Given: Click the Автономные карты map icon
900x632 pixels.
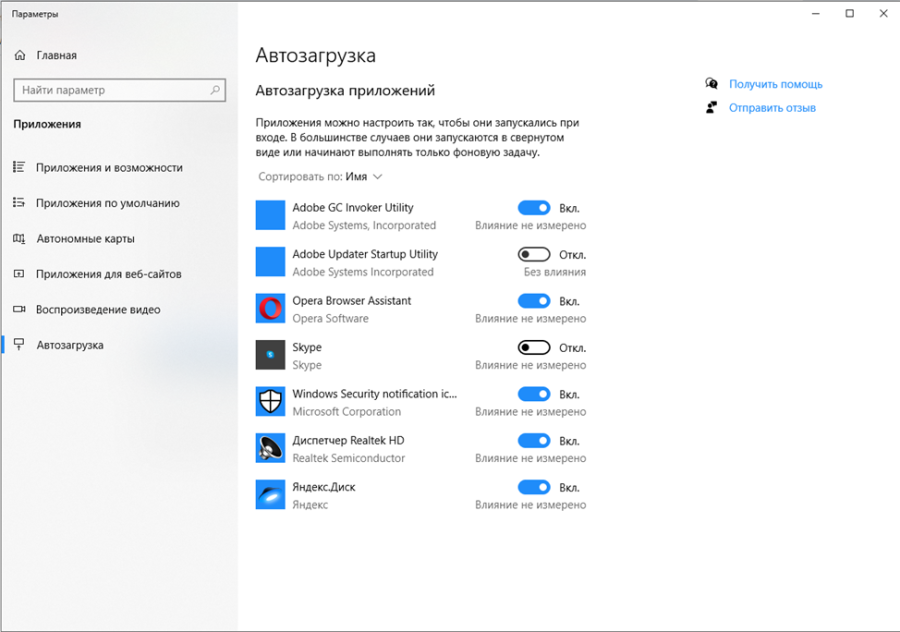Looking at the screenshot, I should click(19, 238).
